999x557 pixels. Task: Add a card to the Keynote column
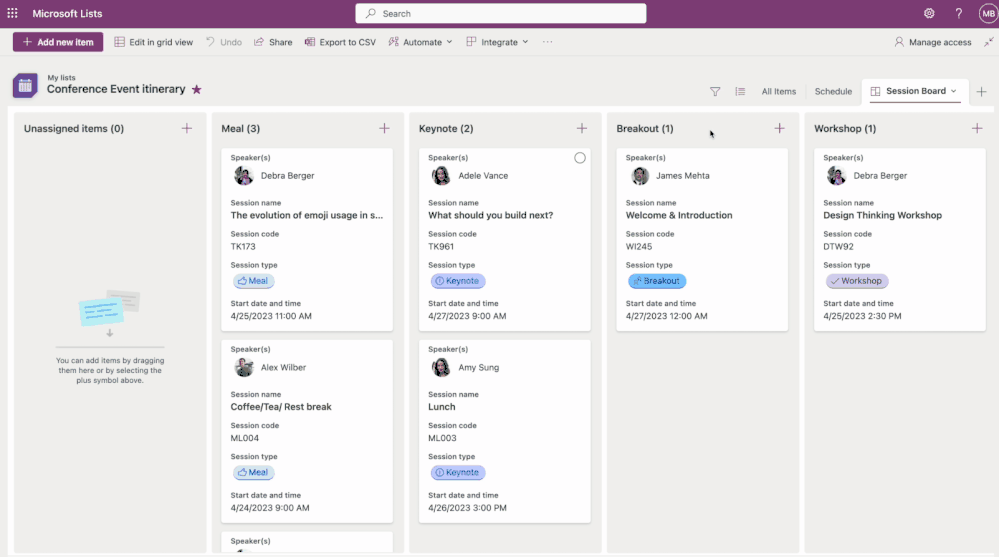click(x=582, y=129)
